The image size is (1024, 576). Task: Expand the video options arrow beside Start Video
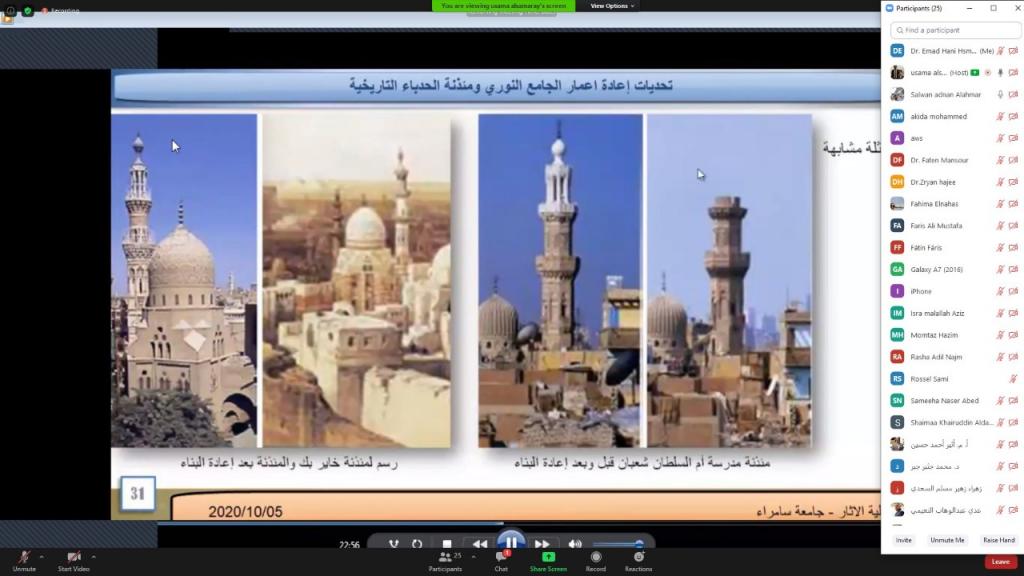(94, 557)
